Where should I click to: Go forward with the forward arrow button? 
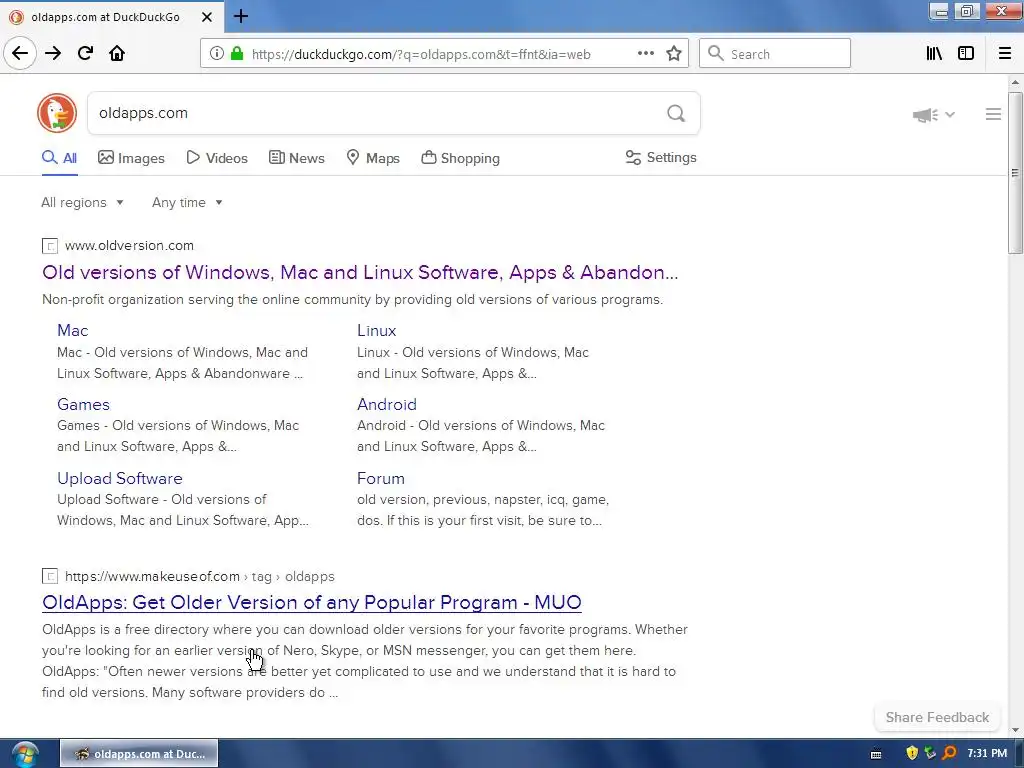click(53, 53)
